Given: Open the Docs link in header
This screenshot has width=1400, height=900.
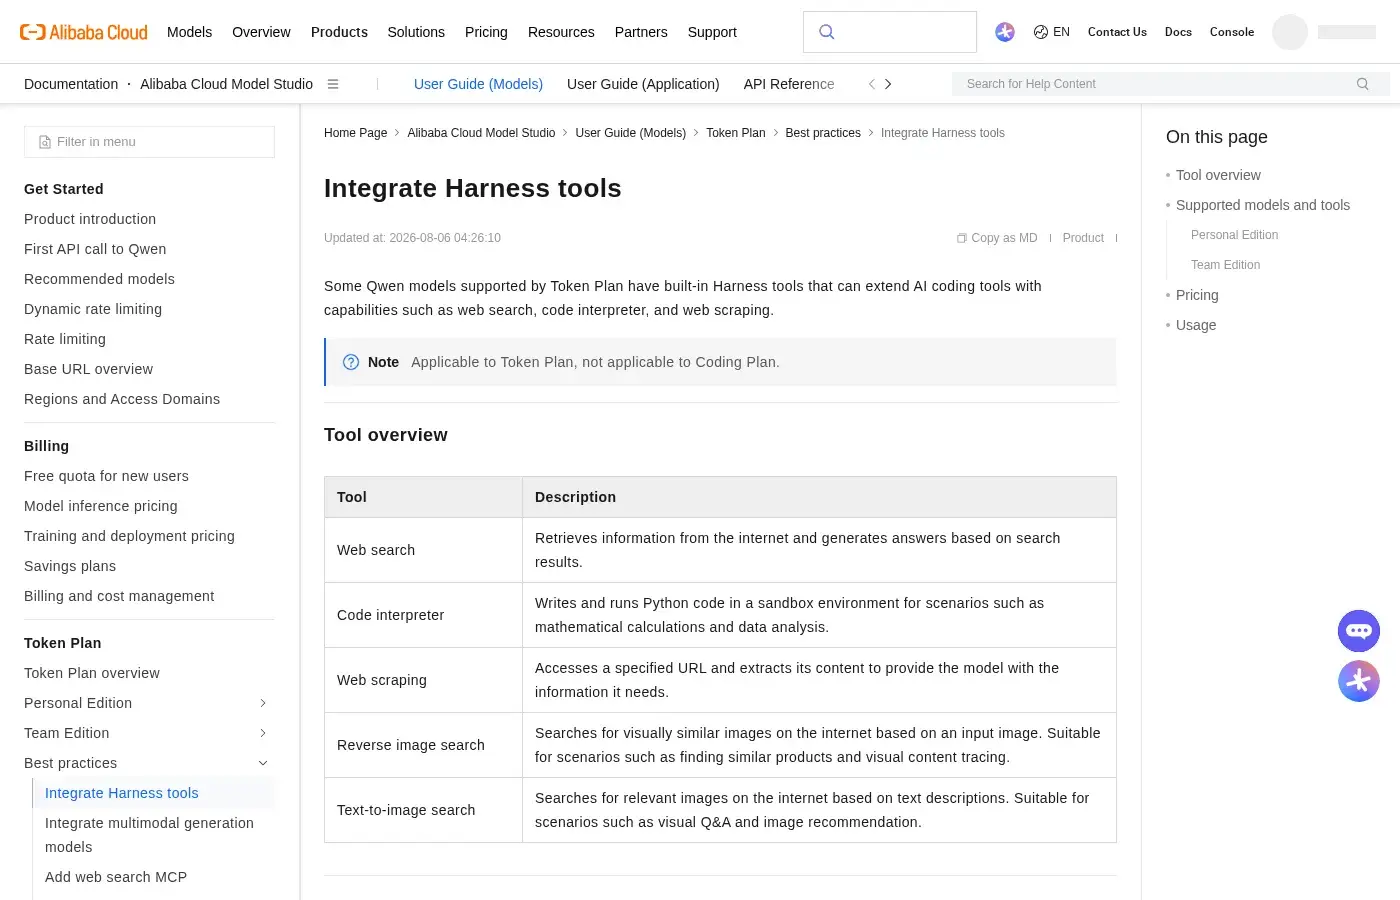Looking at the screenshot, I should coord(1178,32).
